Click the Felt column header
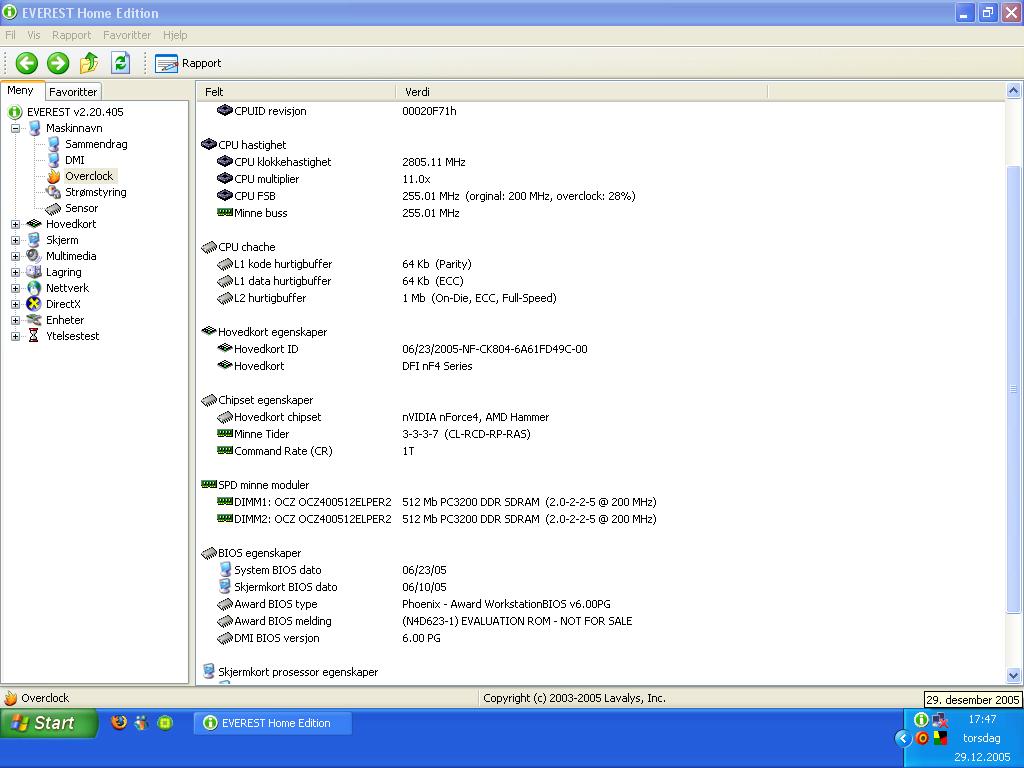Screen dimensions: 1024x768 tap(296, 92)
